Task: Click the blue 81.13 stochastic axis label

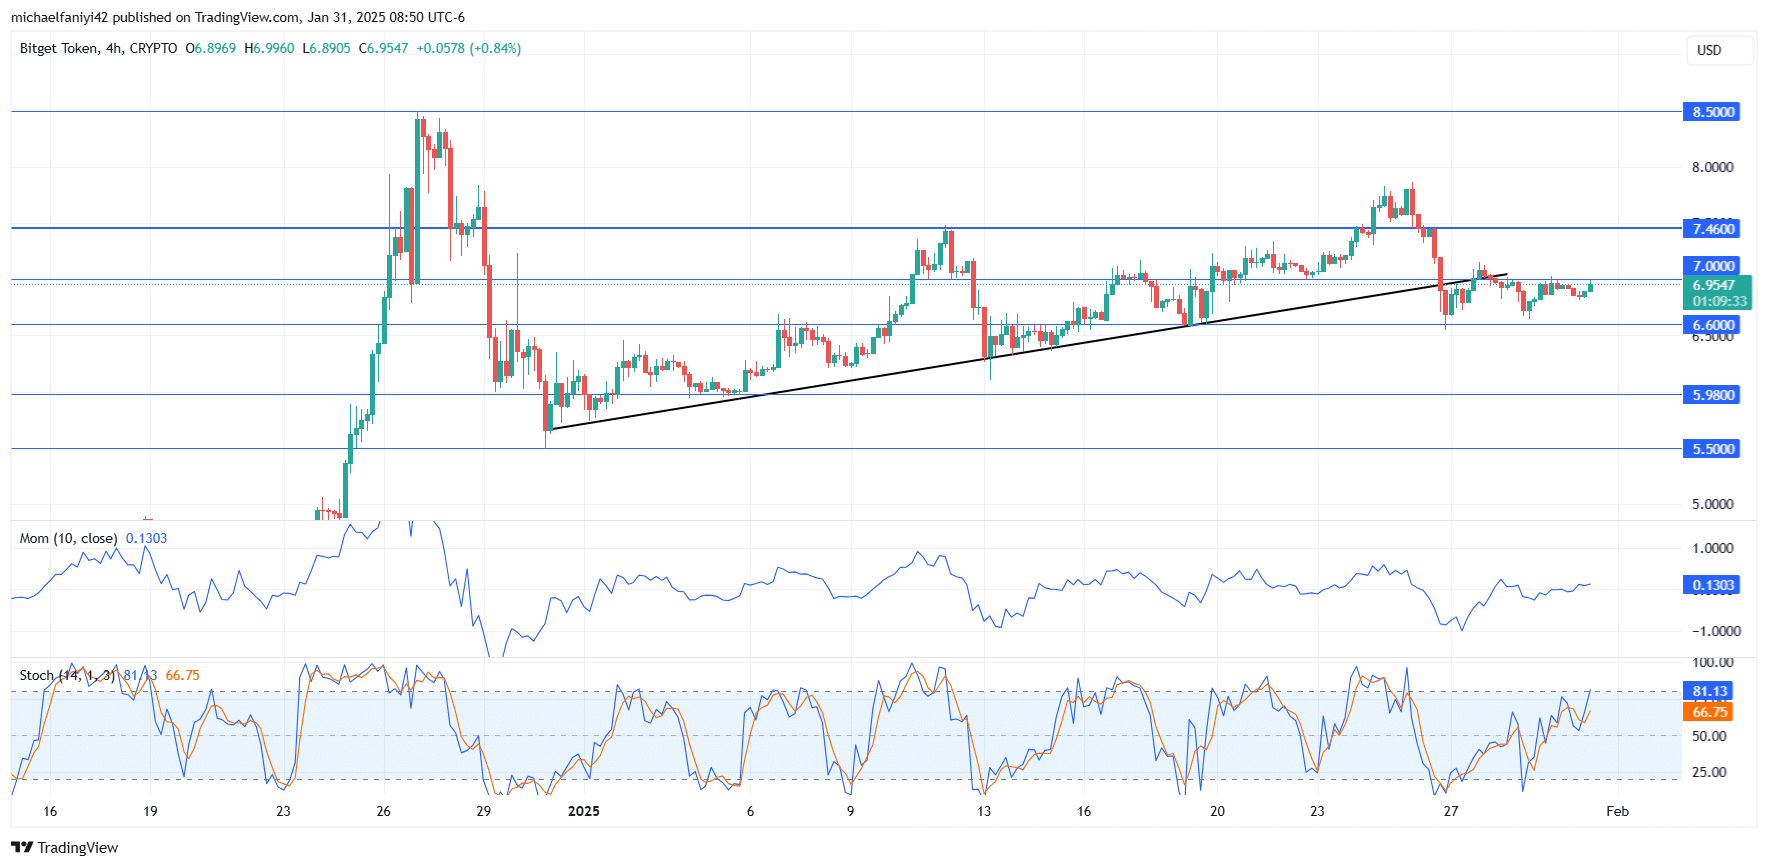Action: click(x=1709, y=691)
